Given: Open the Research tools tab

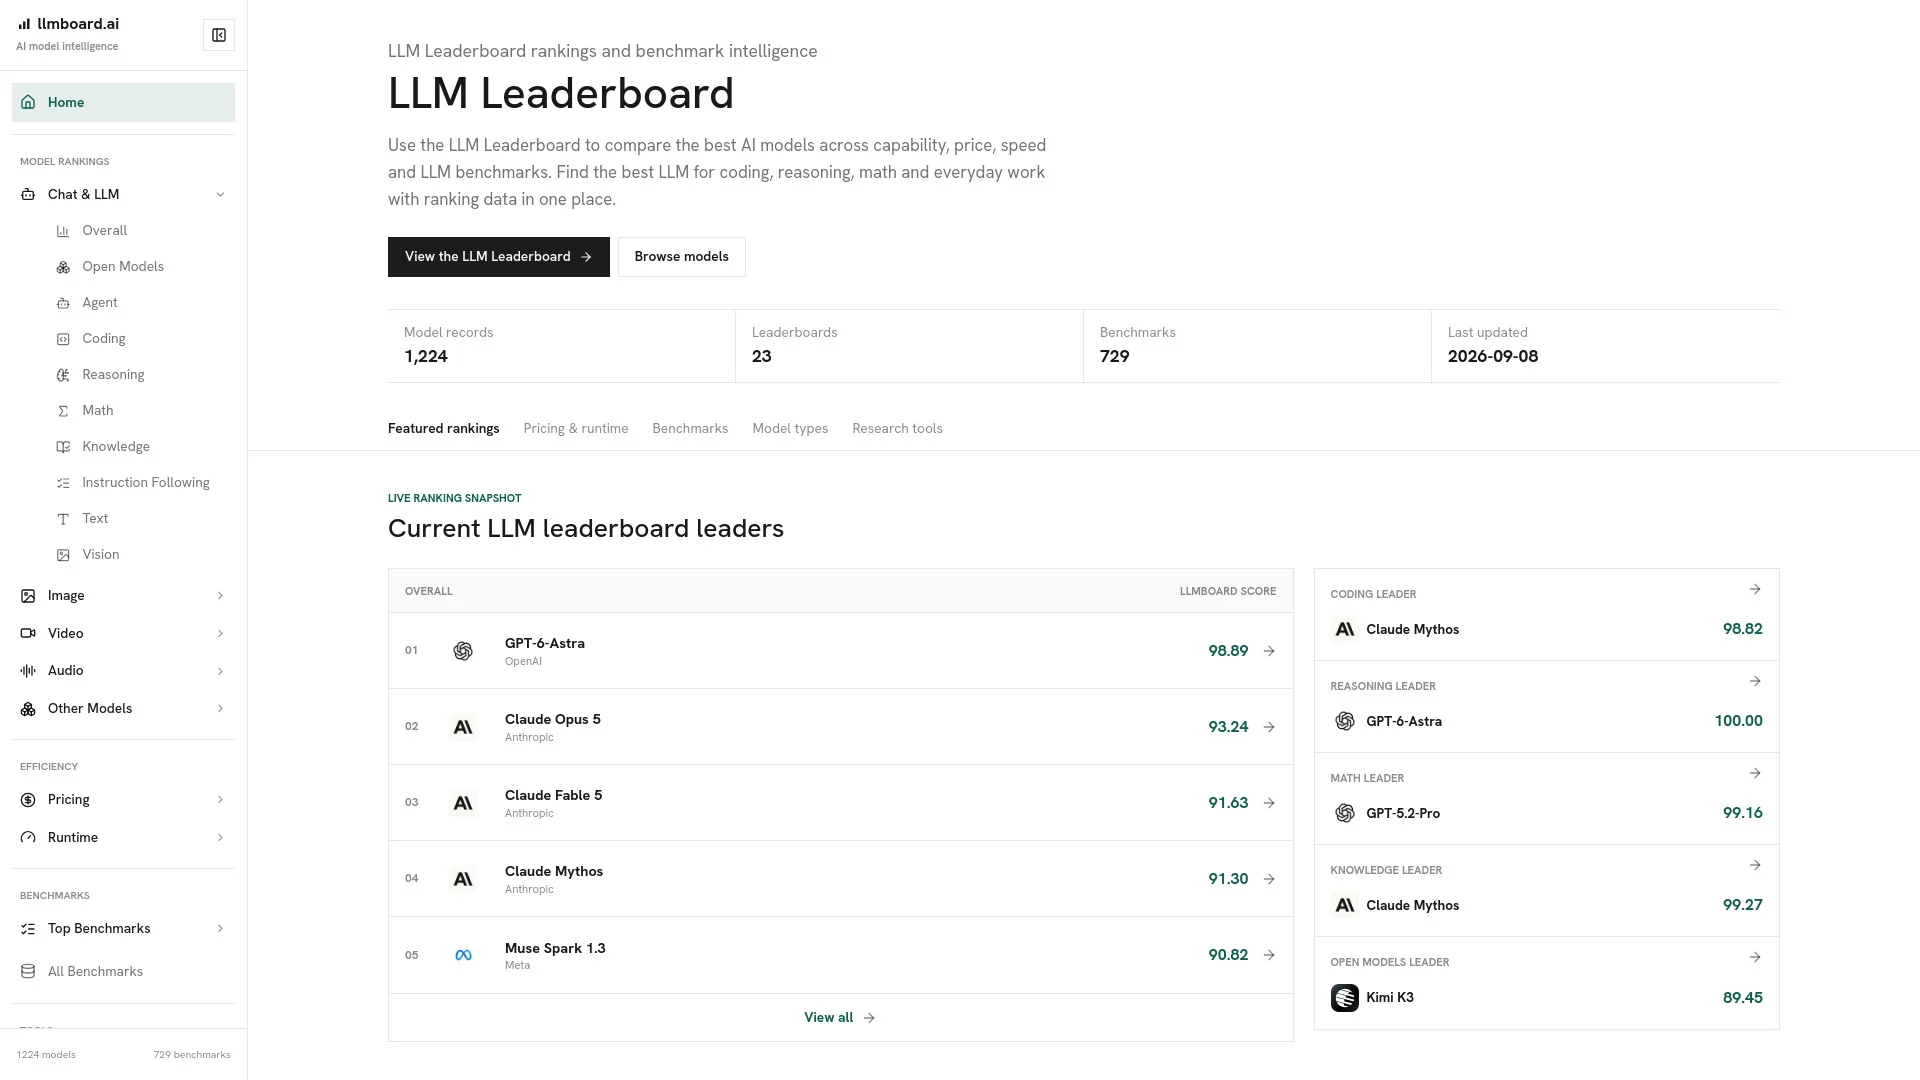Looking at the screenshot, I should 897,429.
